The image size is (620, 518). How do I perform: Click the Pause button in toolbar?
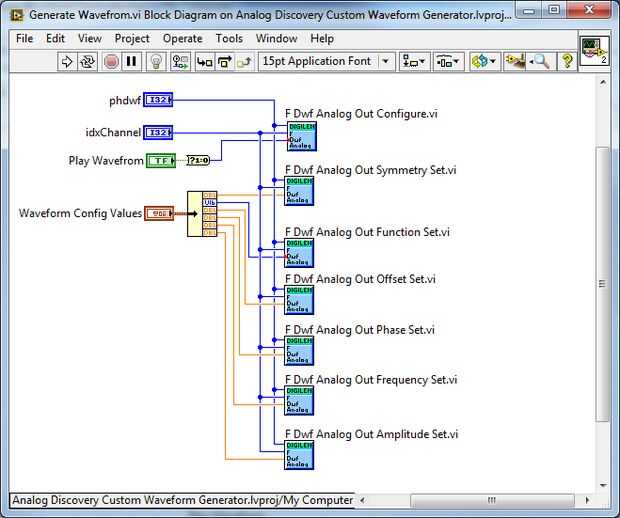[131, 62]
